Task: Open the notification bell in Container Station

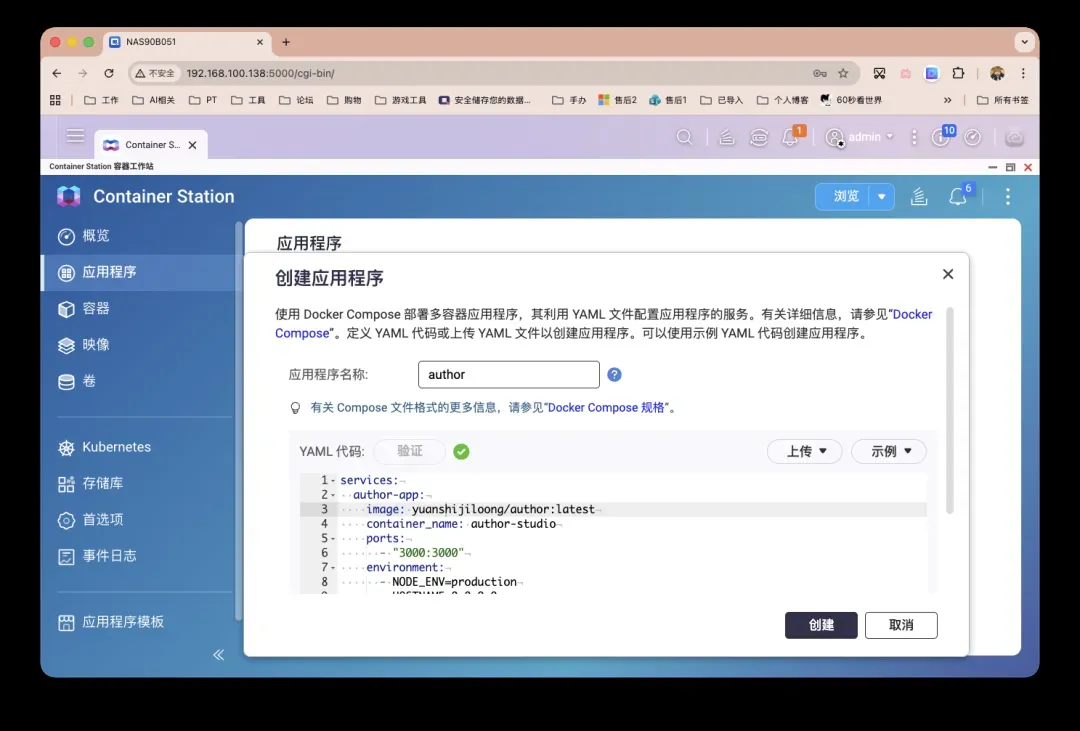Action: pyautogui.click(x=957, y=197)
